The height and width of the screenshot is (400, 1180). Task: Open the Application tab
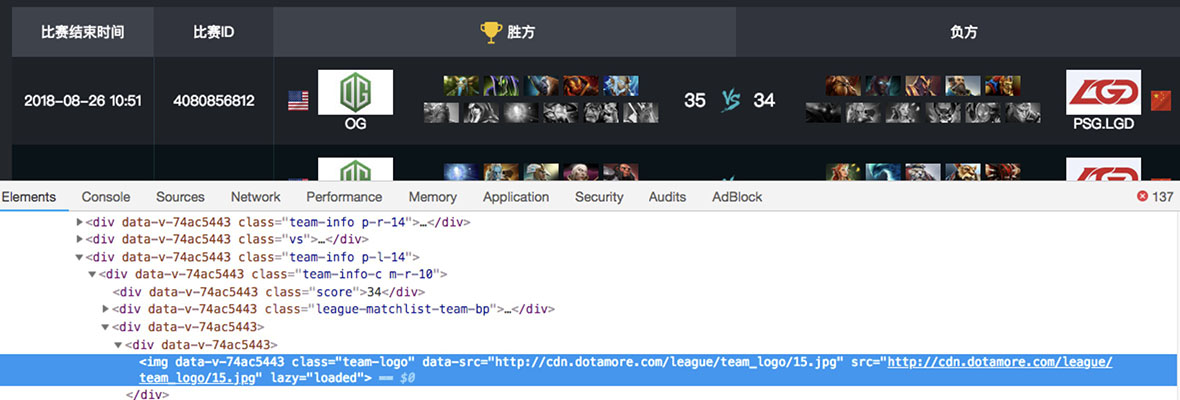[516, 197]
